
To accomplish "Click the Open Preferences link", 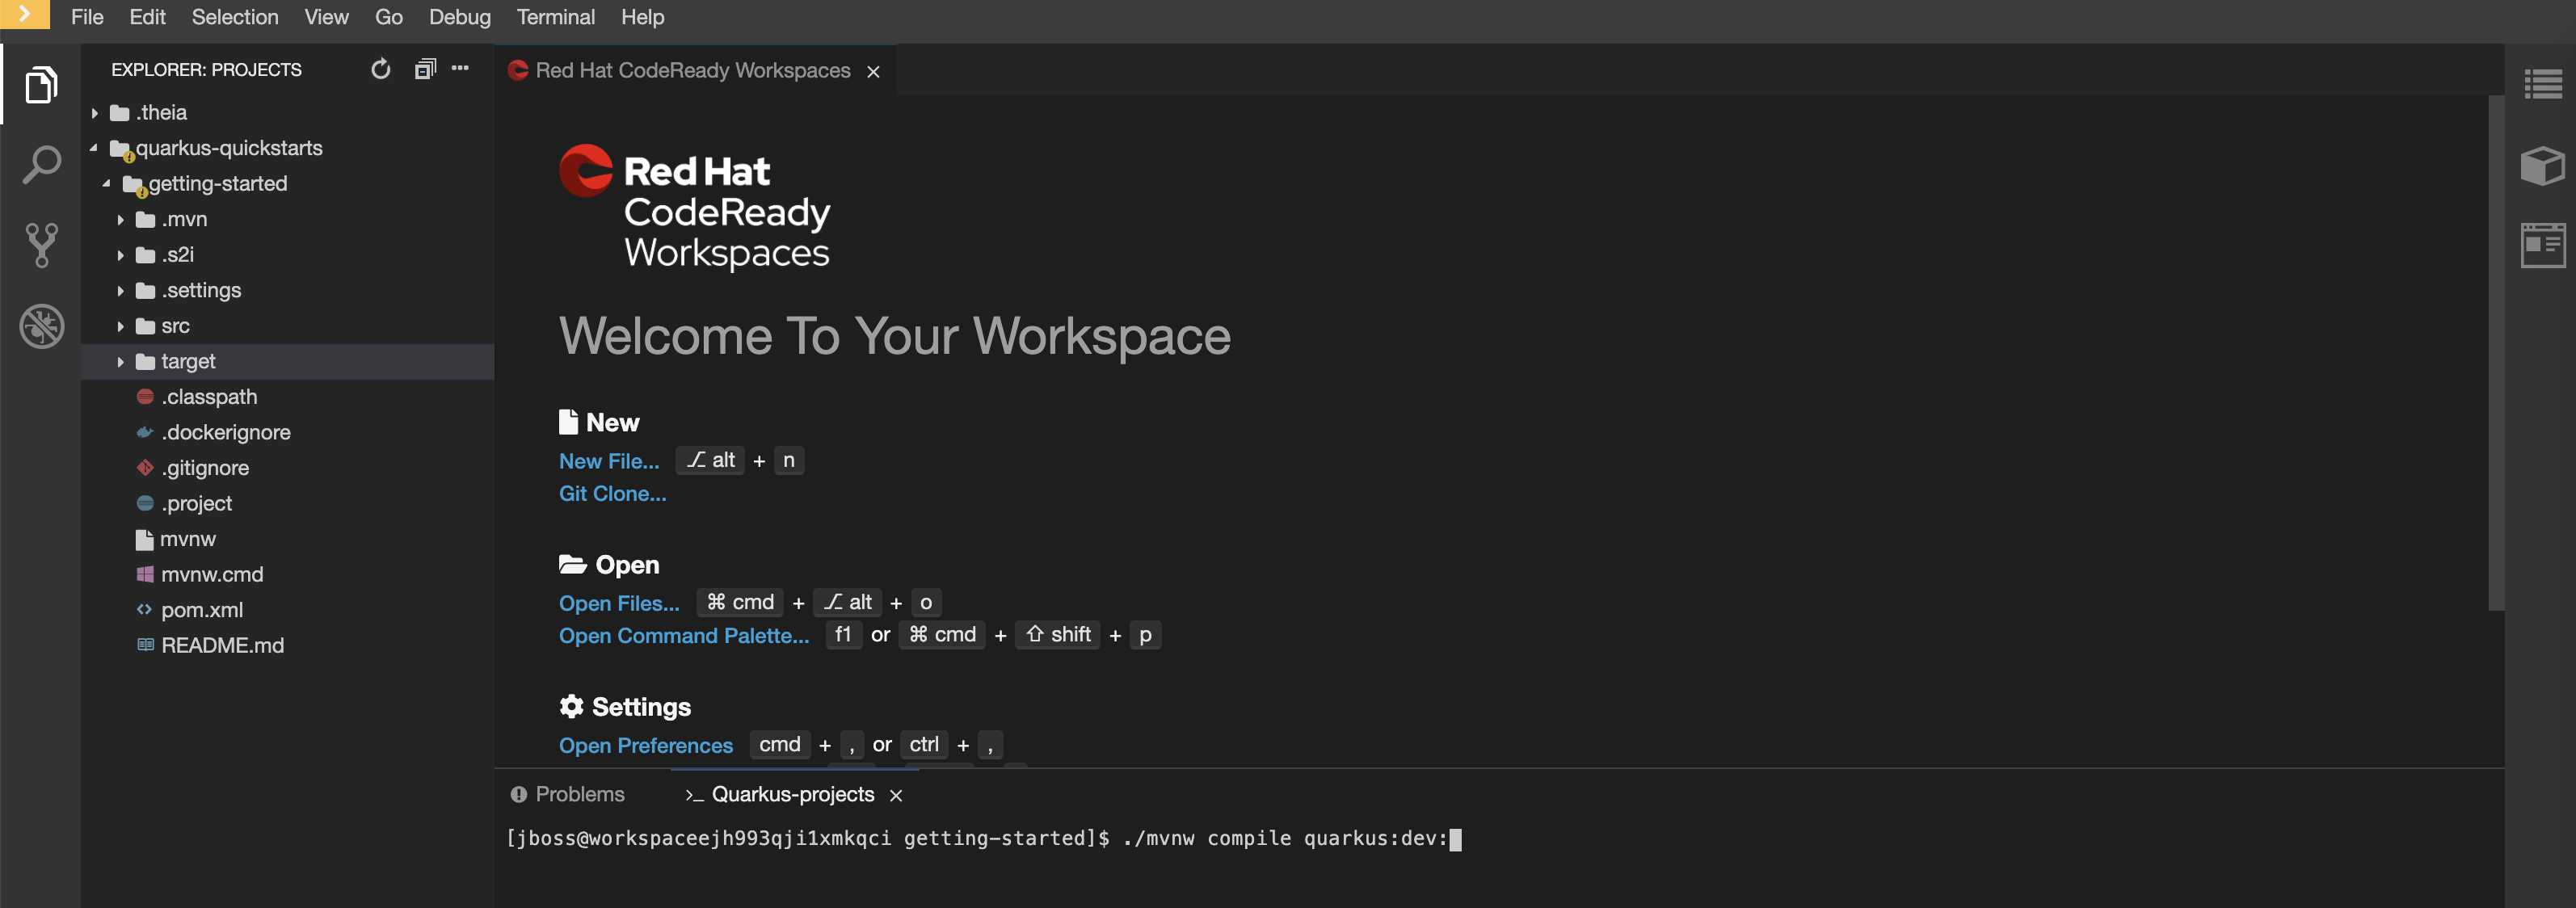I will (646, 746).
